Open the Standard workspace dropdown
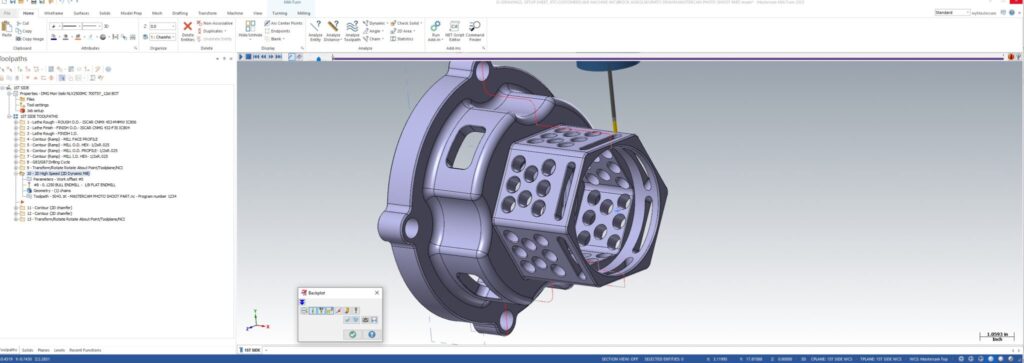 point(953,12)
